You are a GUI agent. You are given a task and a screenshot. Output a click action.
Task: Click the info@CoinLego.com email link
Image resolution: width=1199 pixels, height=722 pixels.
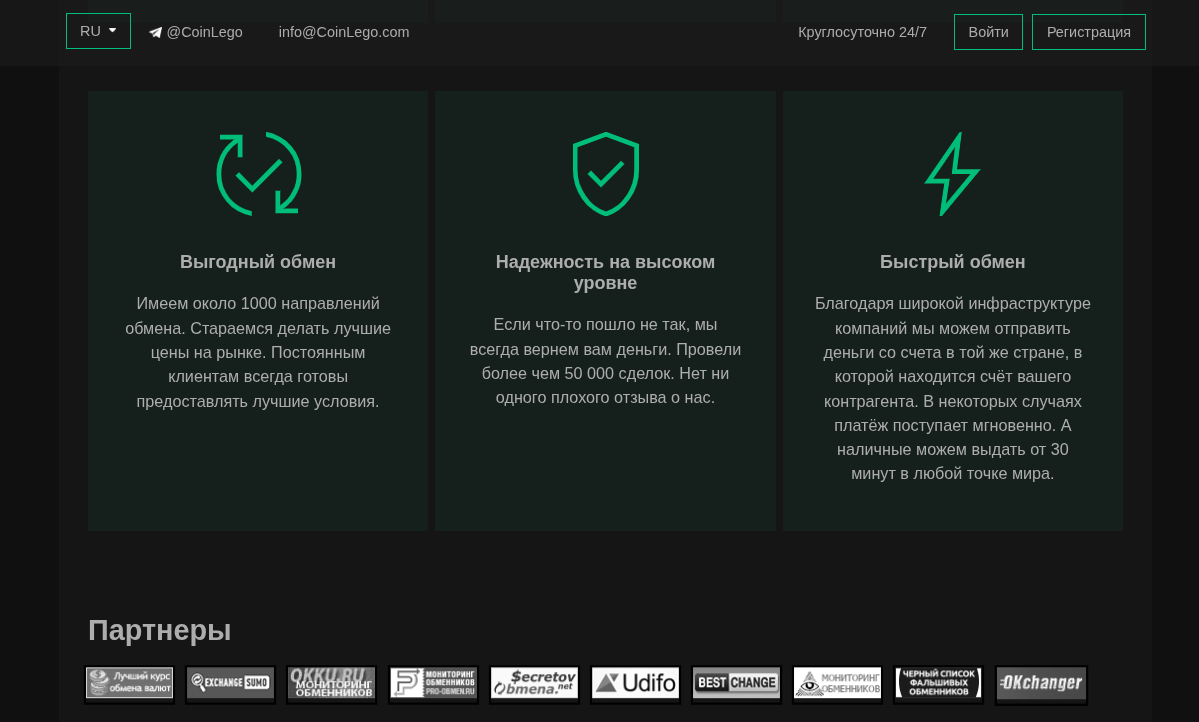[343, 32]
